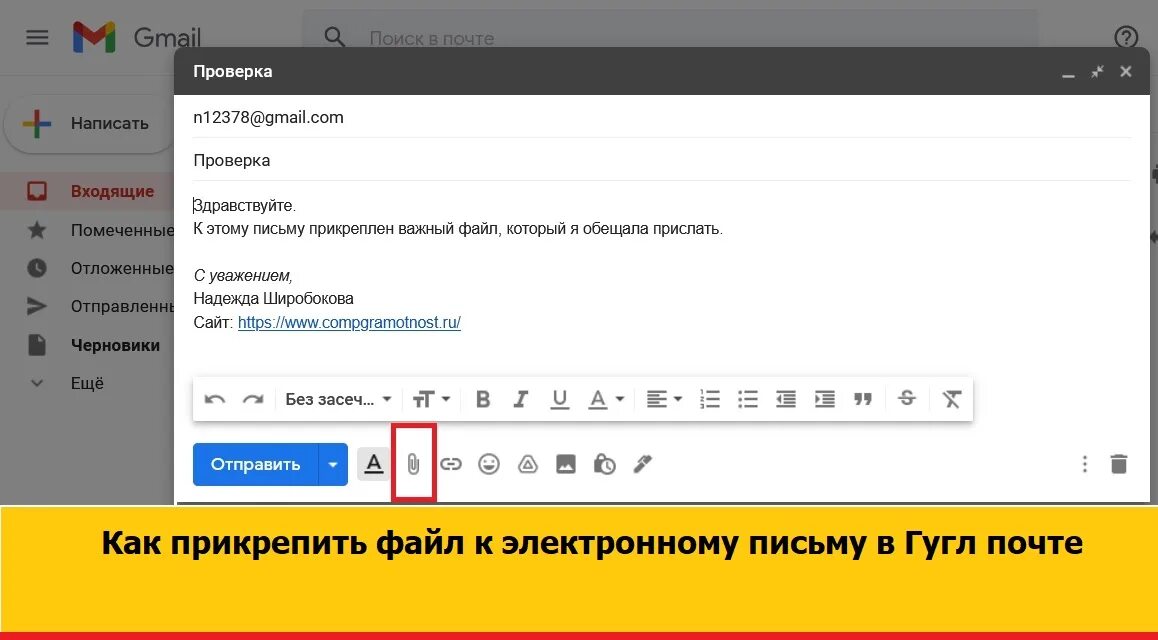Image resolution: width=1158 pixels, height=640 pixels.
Task: Decrease indent of text
Action: (786, 399)
